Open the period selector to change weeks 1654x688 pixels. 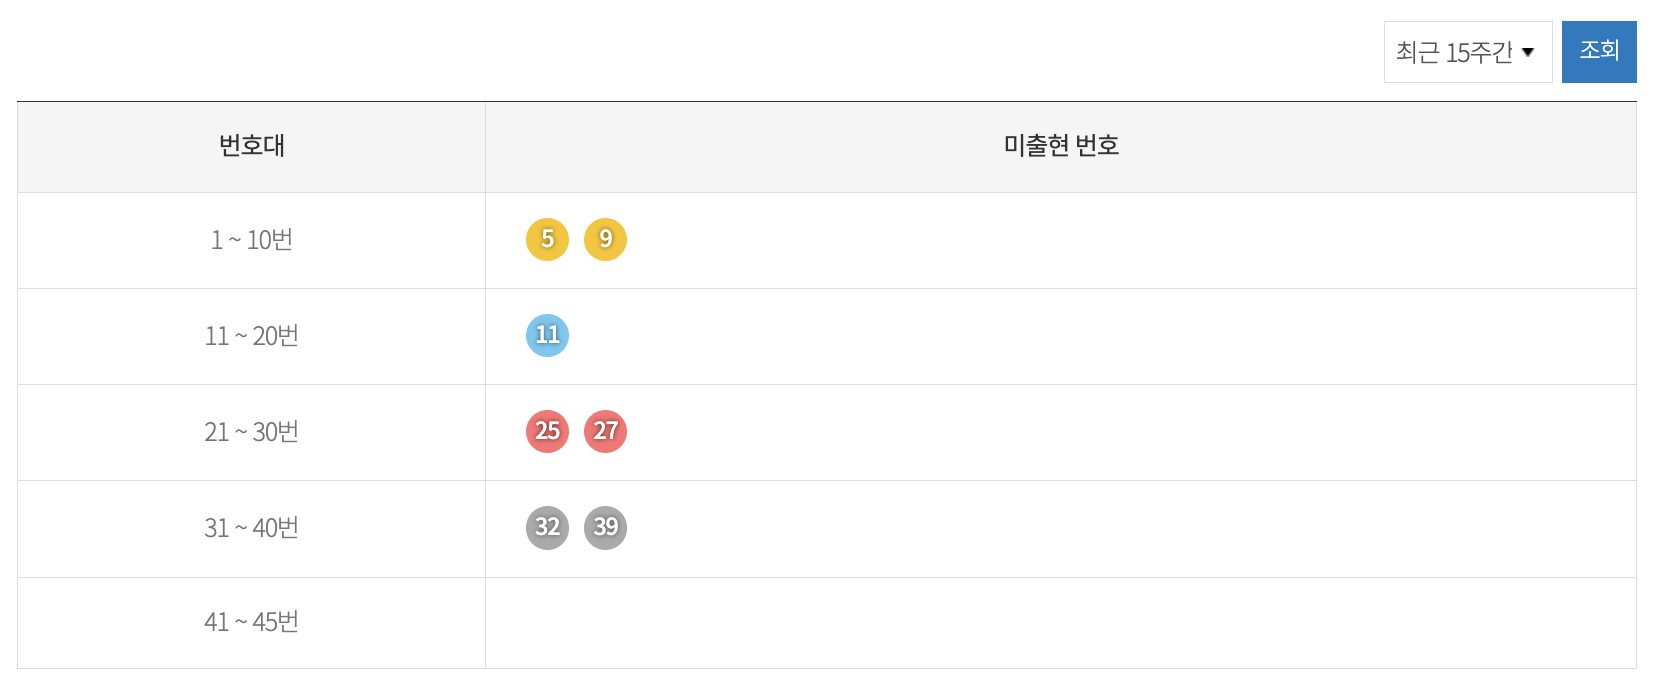(x=1466, y=51)
